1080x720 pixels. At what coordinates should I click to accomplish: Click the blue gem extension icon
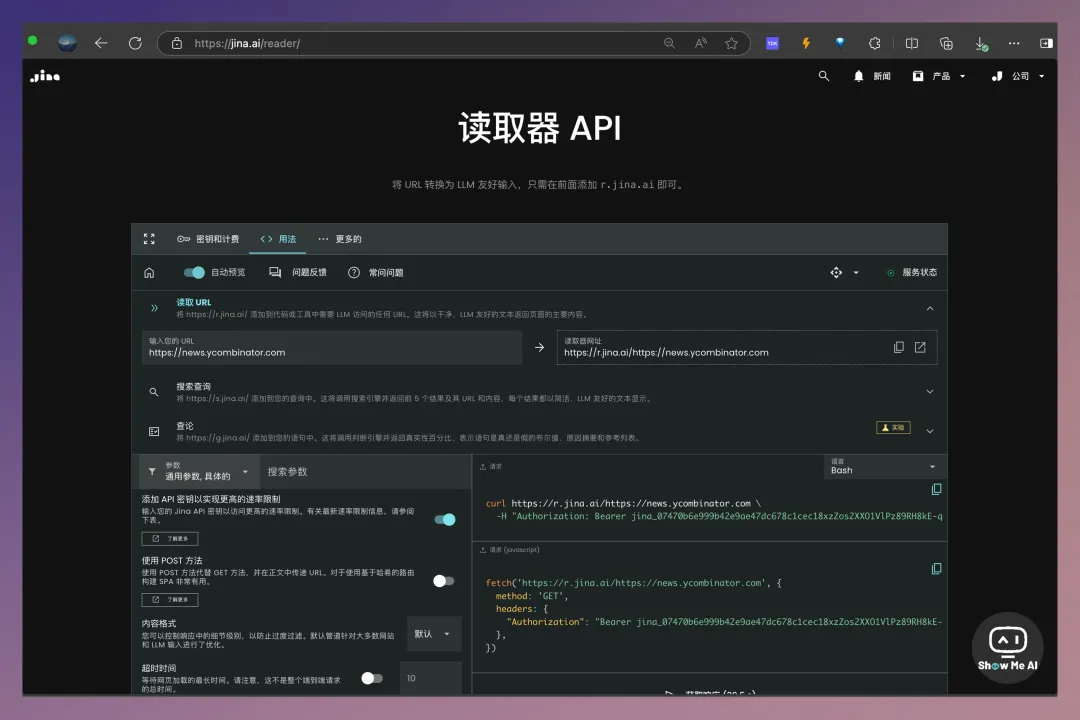click(x=840, y=43)
